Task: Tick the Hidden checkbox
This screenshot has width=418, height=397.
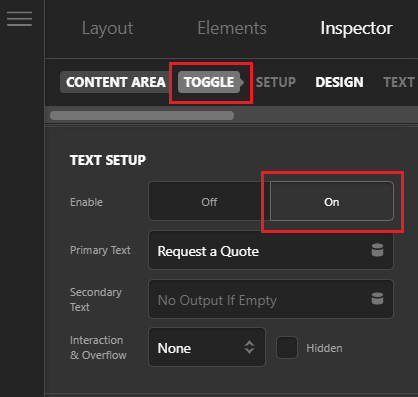Action: coord(287,347)
